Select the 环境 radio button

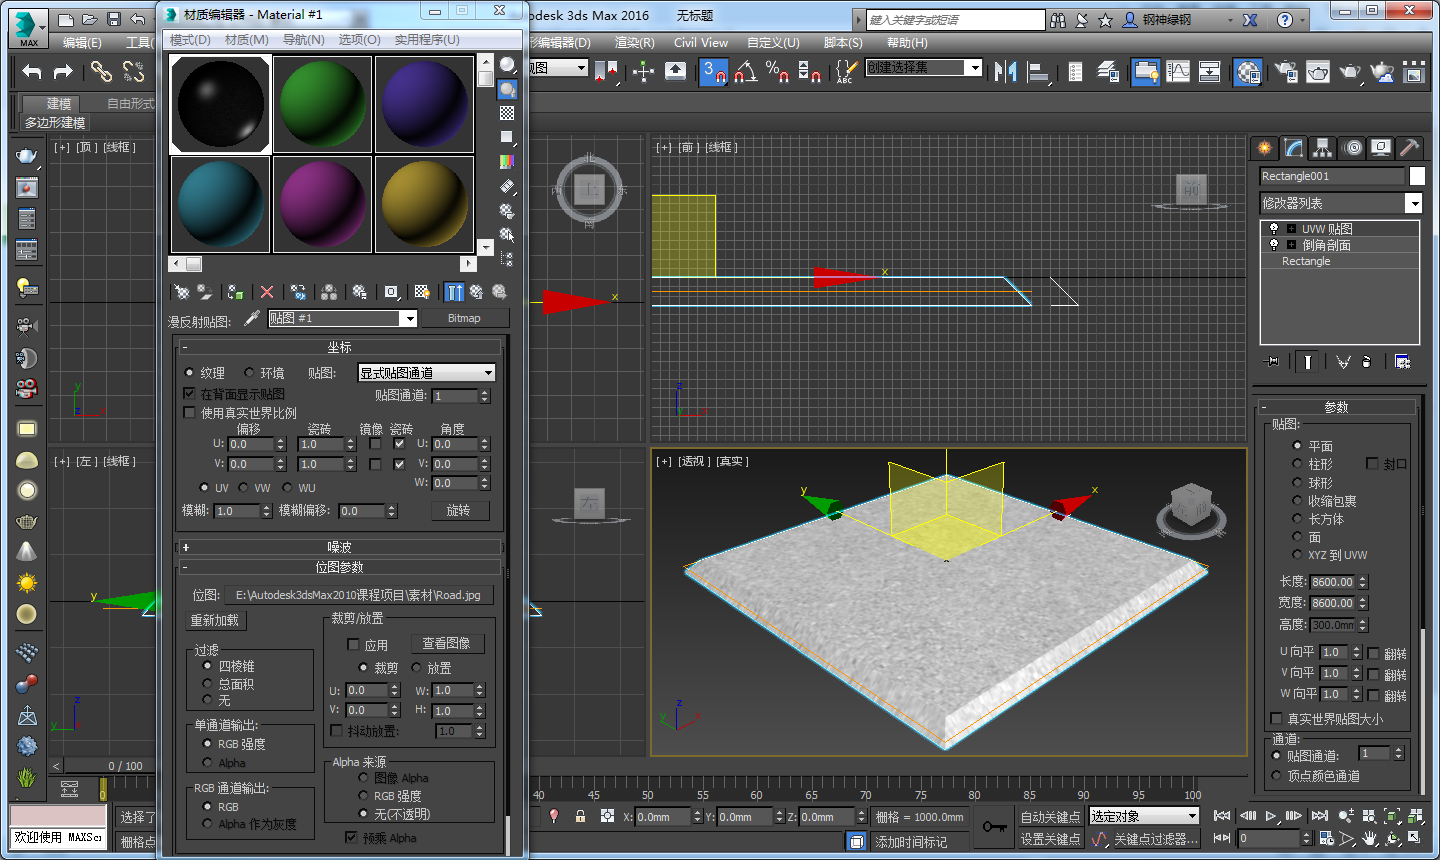pyautogui.click(x=249, y=373)
